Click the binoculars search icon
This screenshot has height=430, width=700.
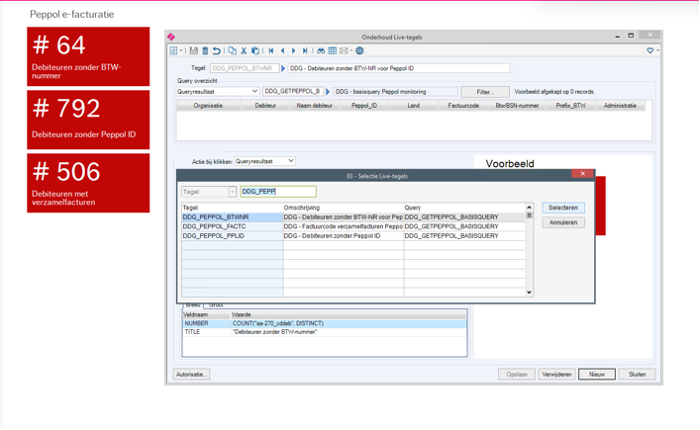[320, 50]
